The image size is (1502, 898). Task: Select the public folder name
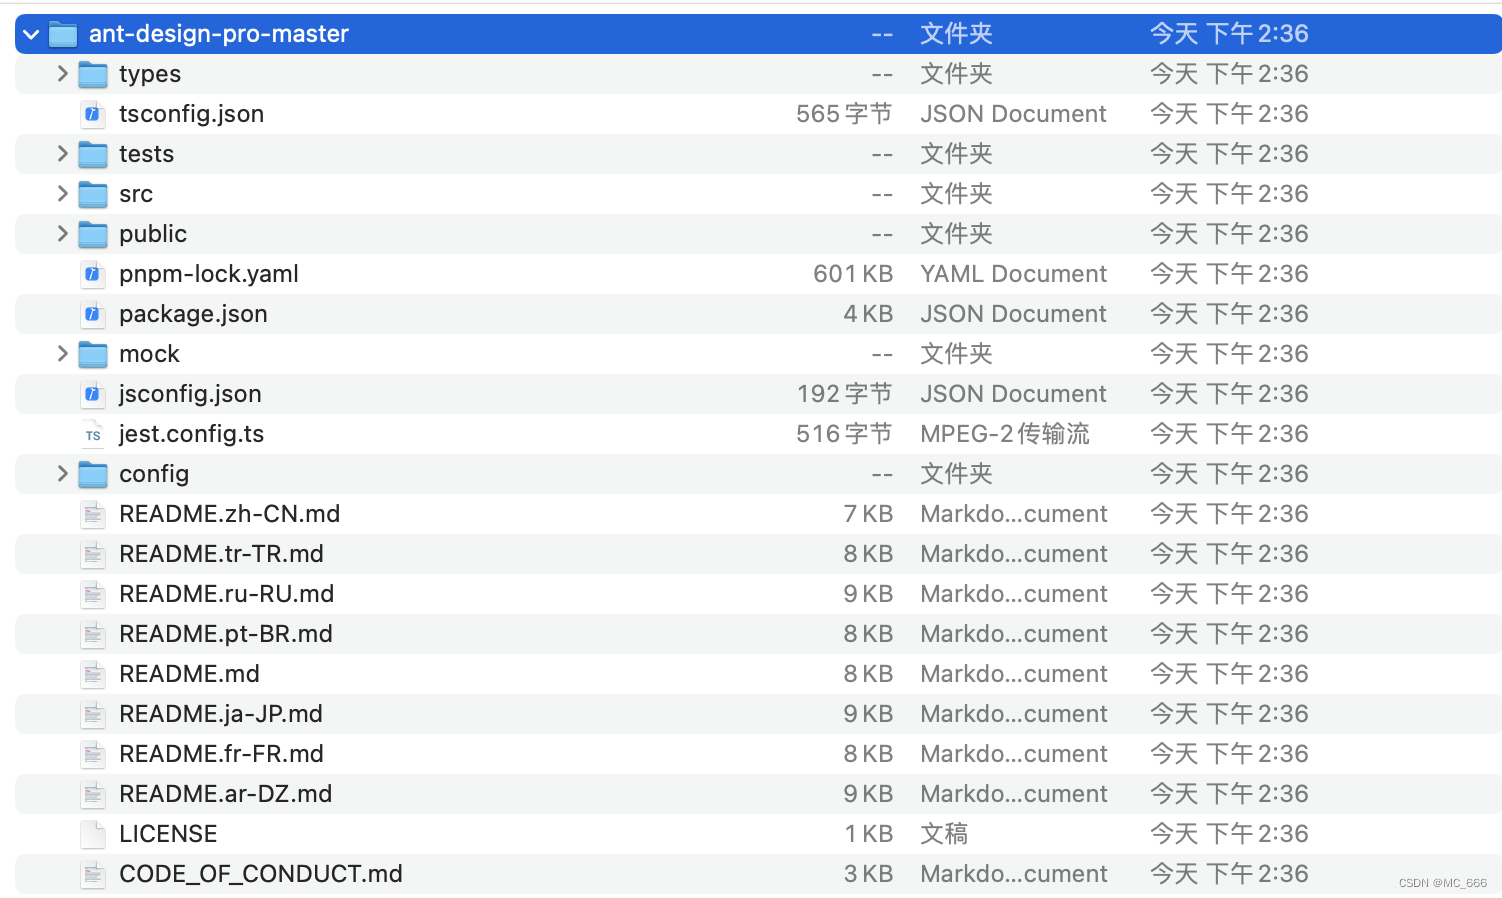tap(153, 234)
